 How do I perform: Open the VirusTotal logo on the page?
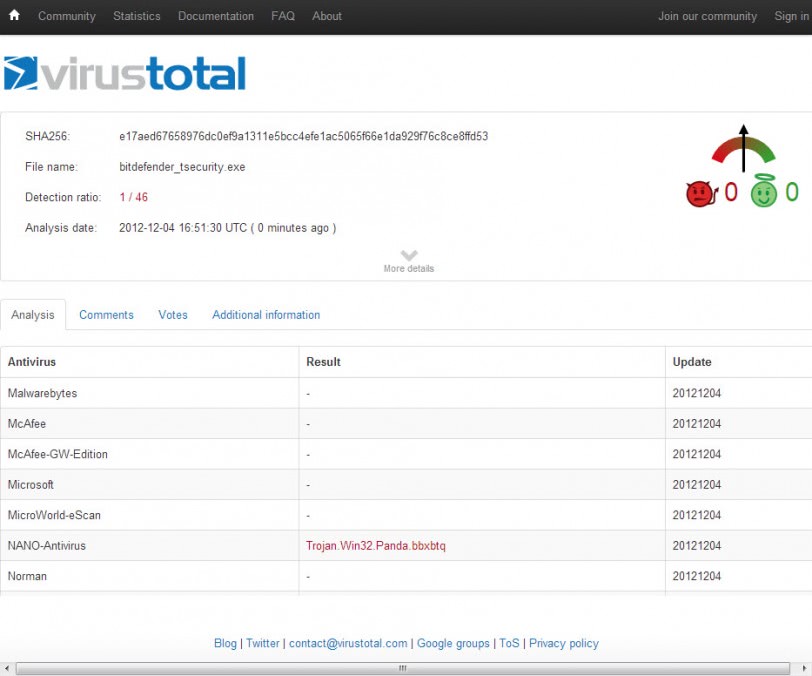pos(125,72)
